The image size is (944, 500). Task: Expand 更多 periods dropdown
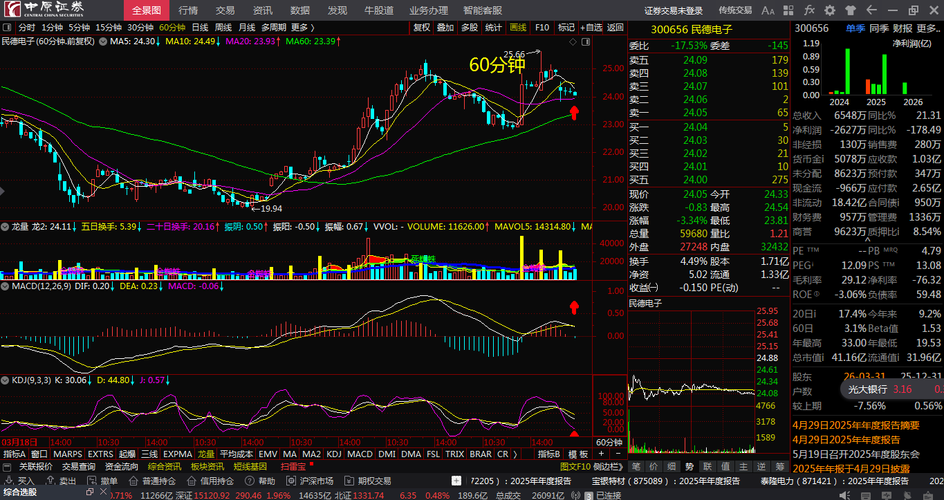point(303,28)
